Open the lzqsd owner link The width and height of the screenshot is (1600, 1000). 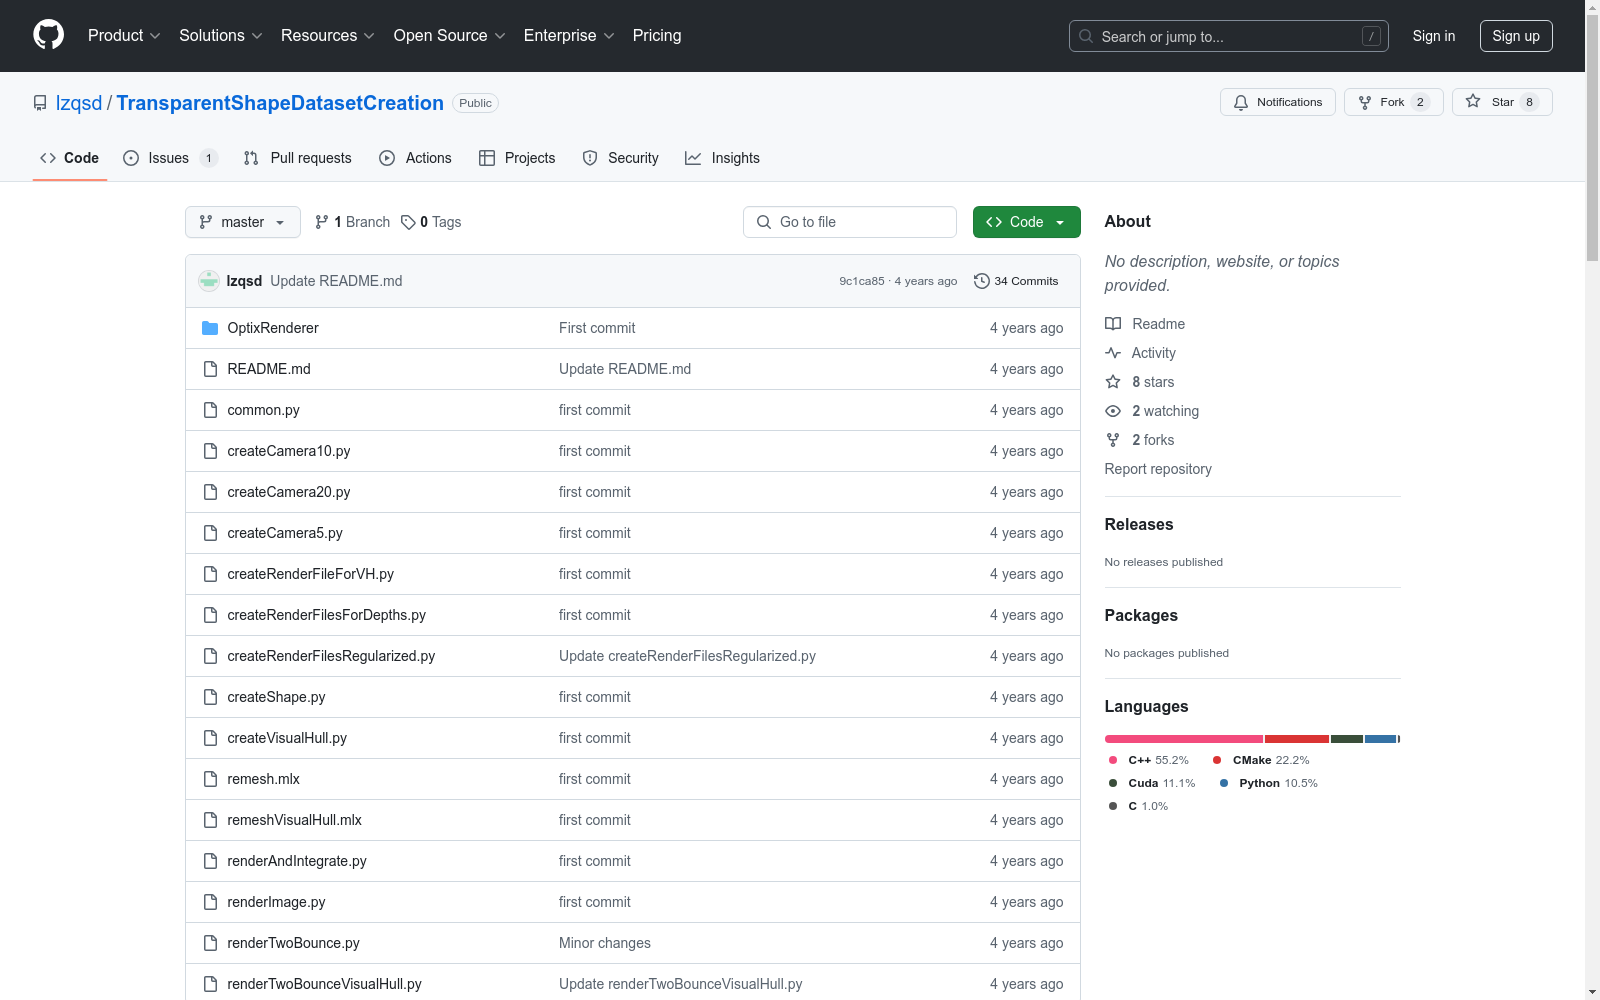click(79, 103)
